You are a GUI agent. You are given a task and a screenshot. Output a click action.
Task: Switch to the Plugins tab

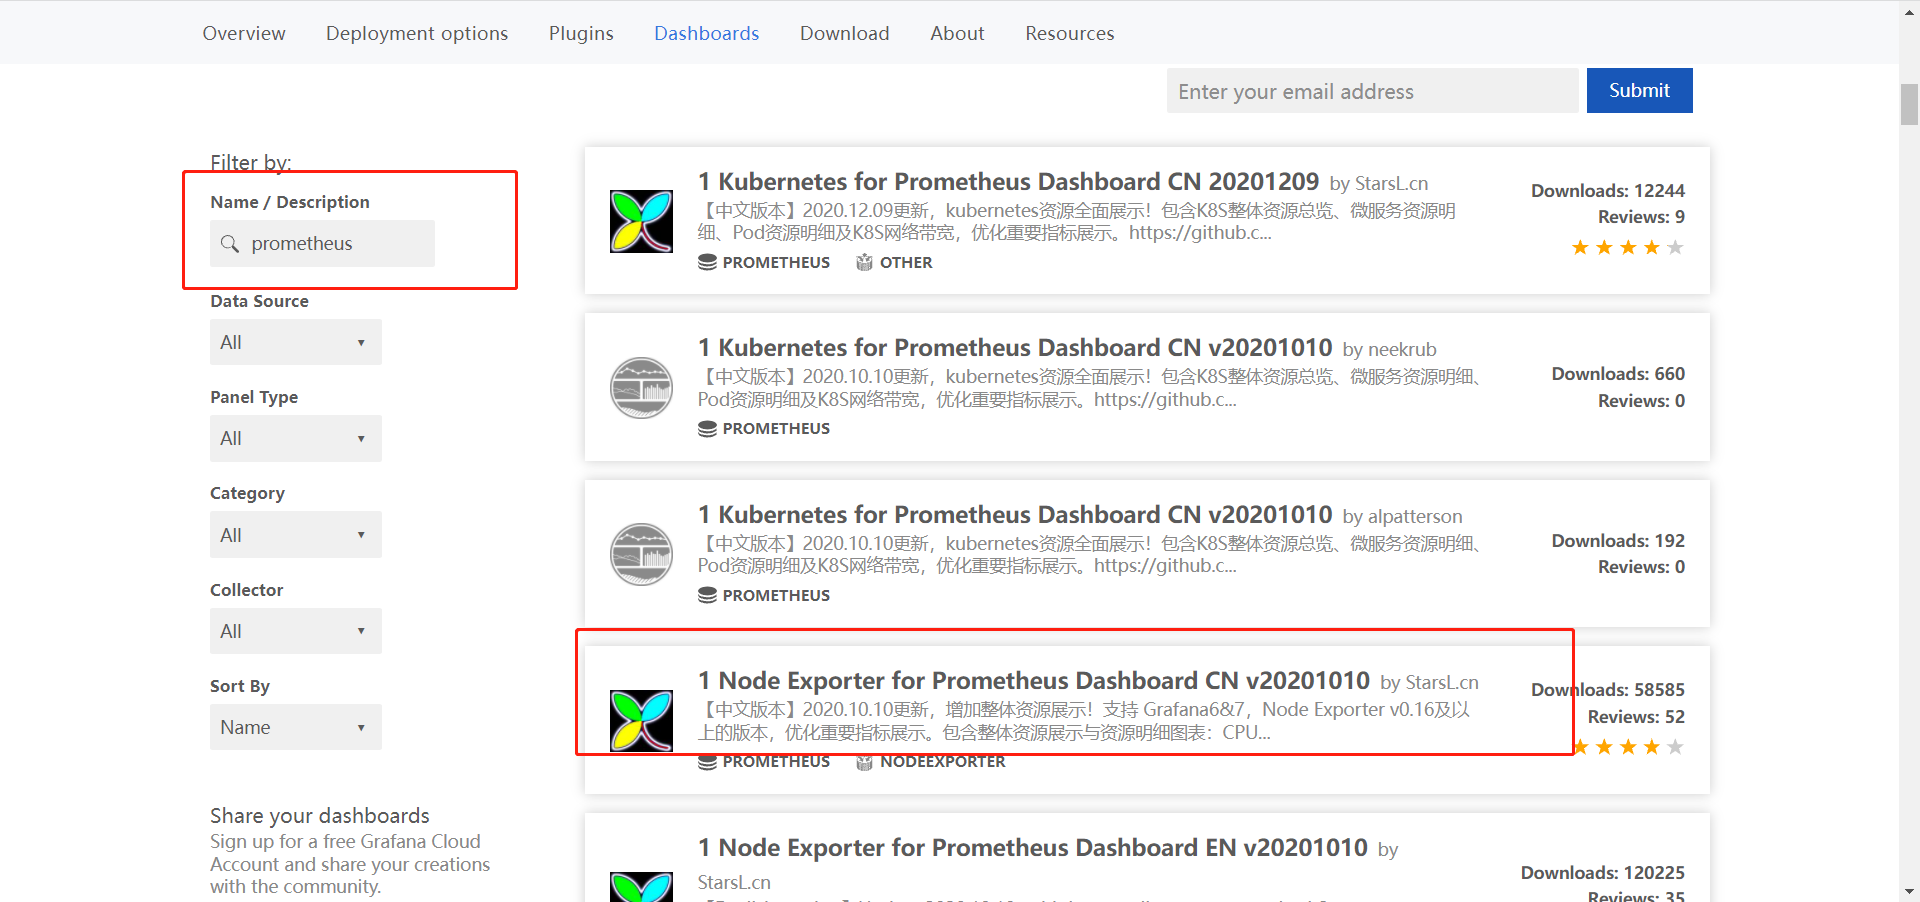click(581, 33)
